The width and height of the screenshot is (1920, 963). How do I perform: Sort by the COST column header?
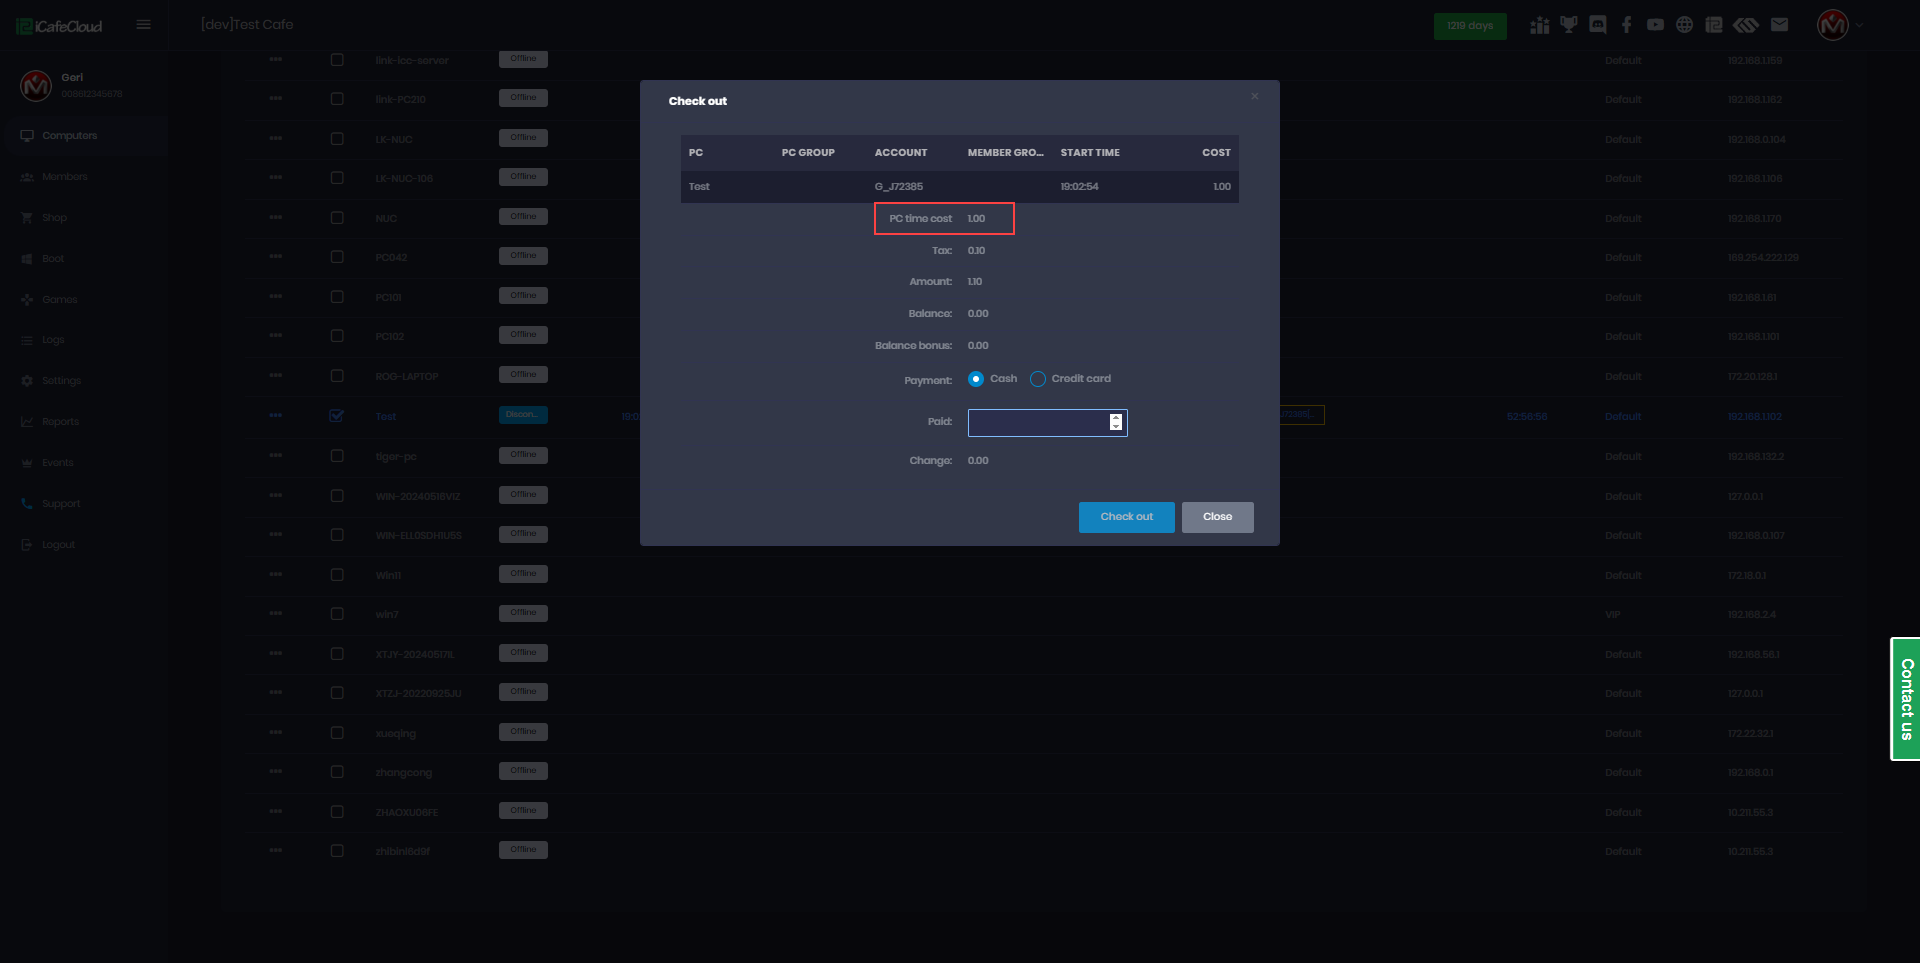click(x=1216, y=153)
